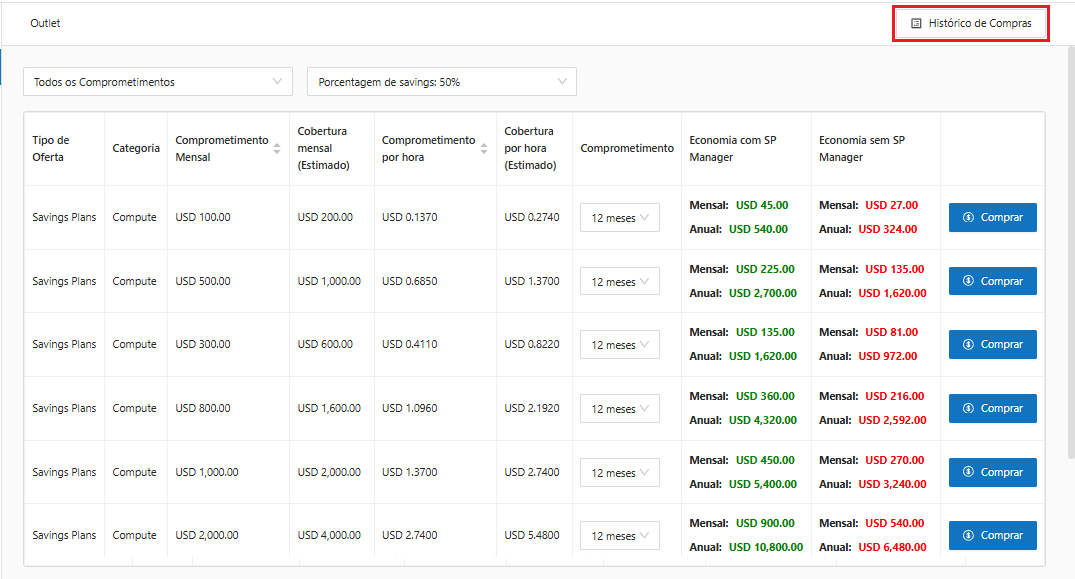Screen dimensions: 1075x579
Task: Sort by Comprometimento Mensal column arrows
Action: pos(277,148)
